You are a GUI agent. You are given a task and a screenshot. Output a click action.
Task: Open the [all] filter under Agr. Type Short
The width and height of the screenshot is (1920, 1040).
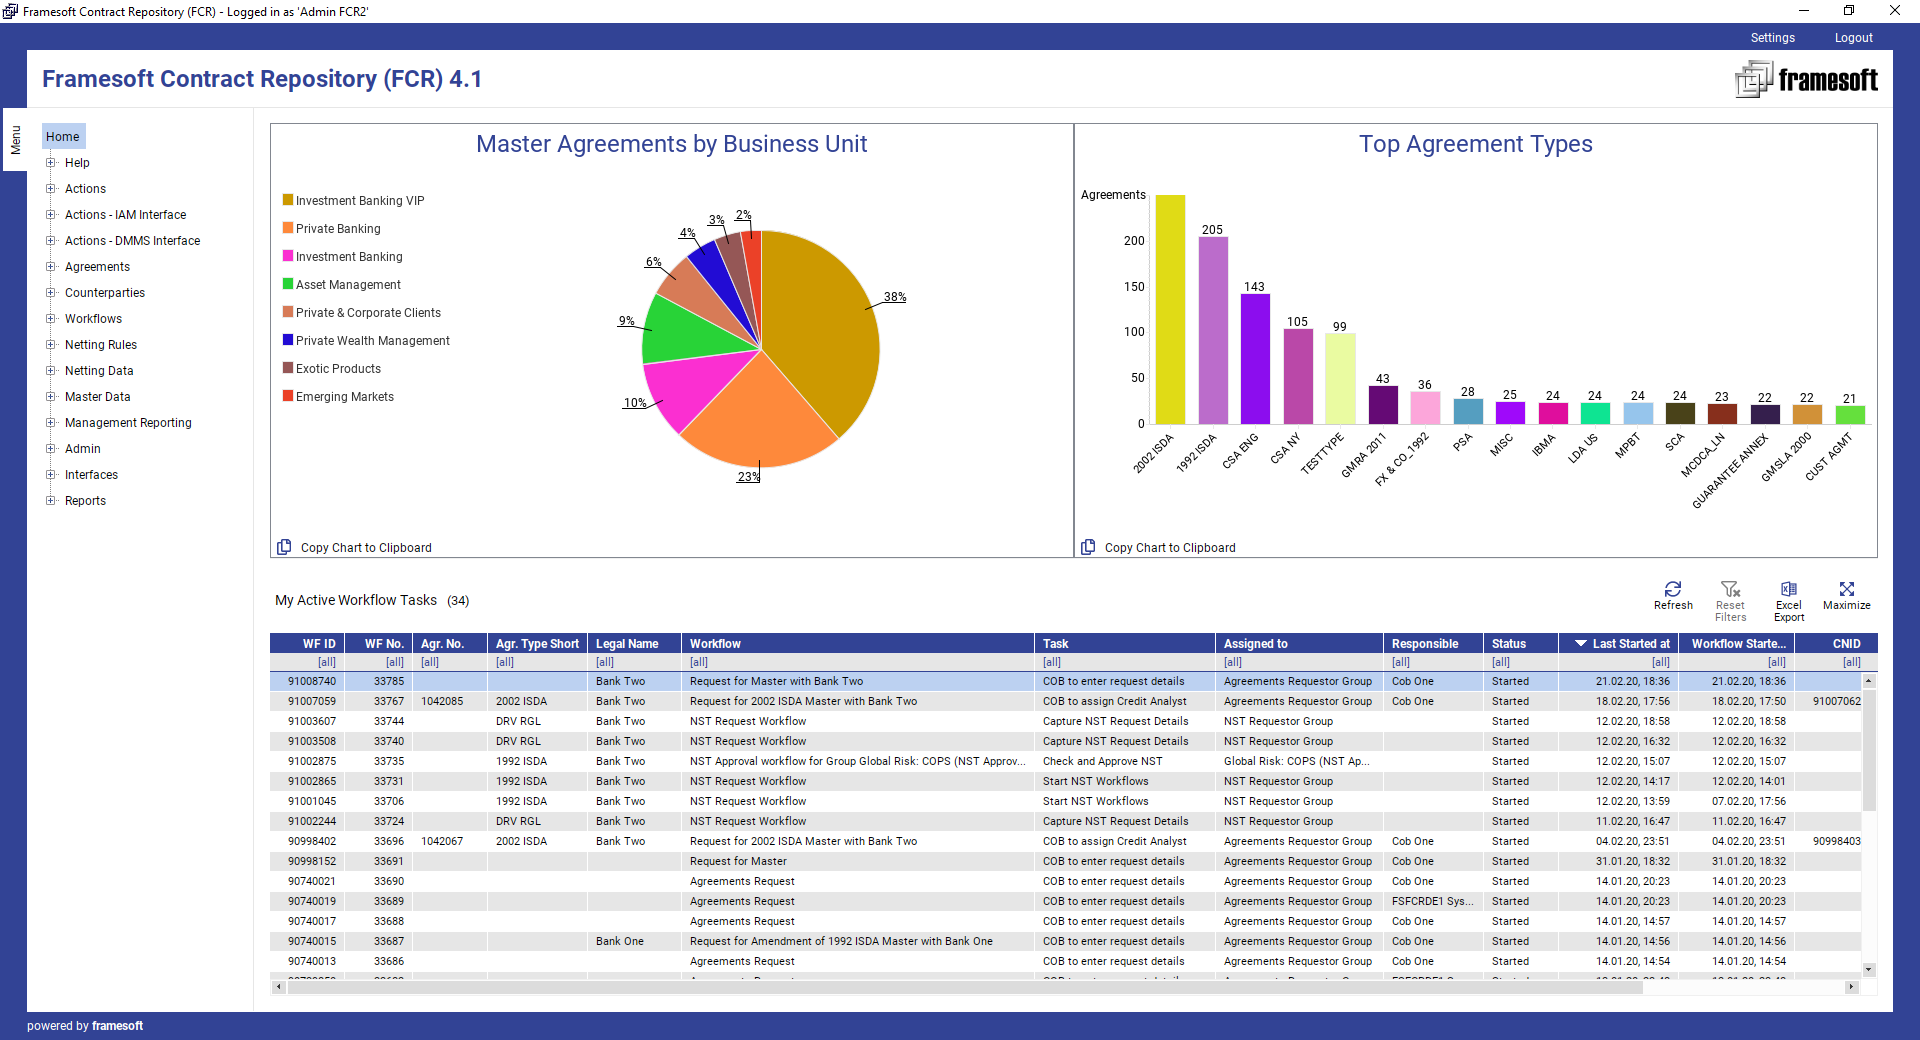click(x=505, y=662)
